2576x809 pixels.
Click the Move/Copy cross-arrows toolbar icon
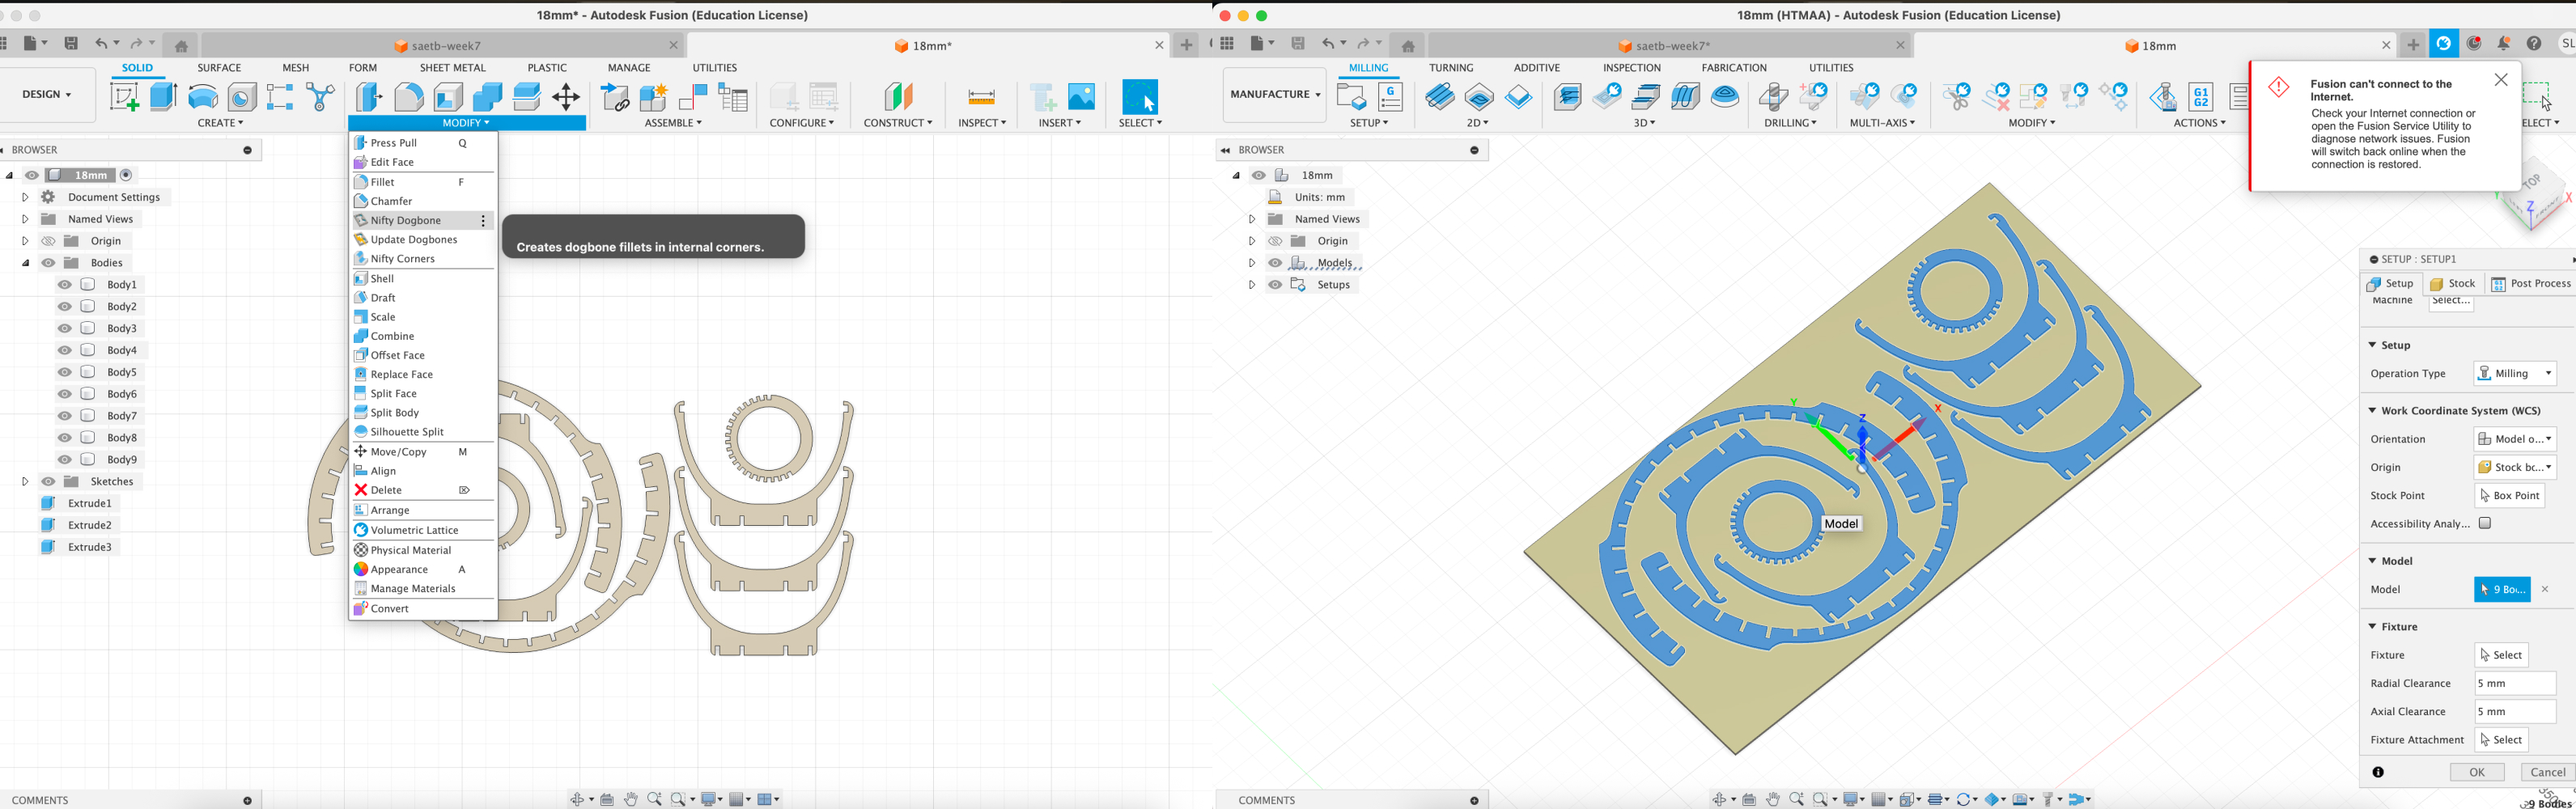coord(566,97)
